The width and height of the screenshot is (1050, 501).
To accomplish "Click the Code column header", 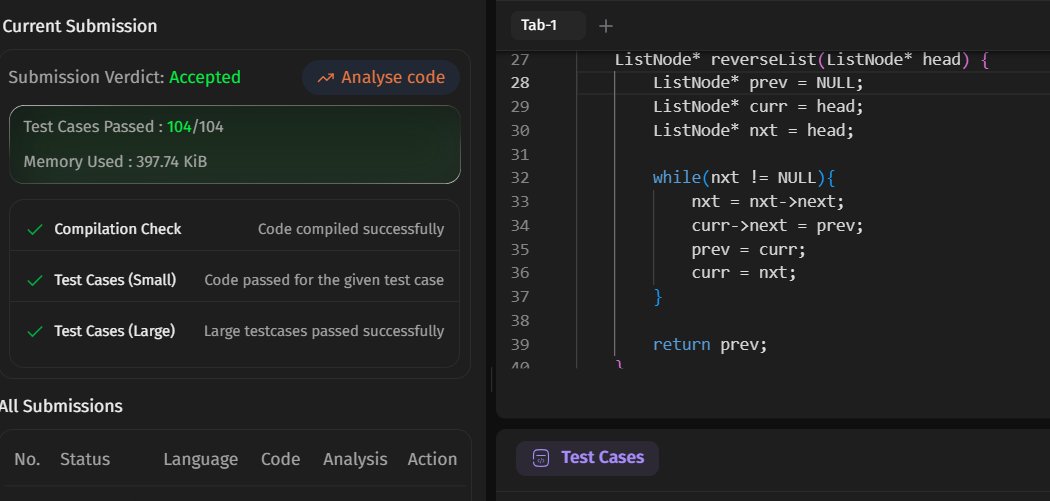I will [281, 459].
